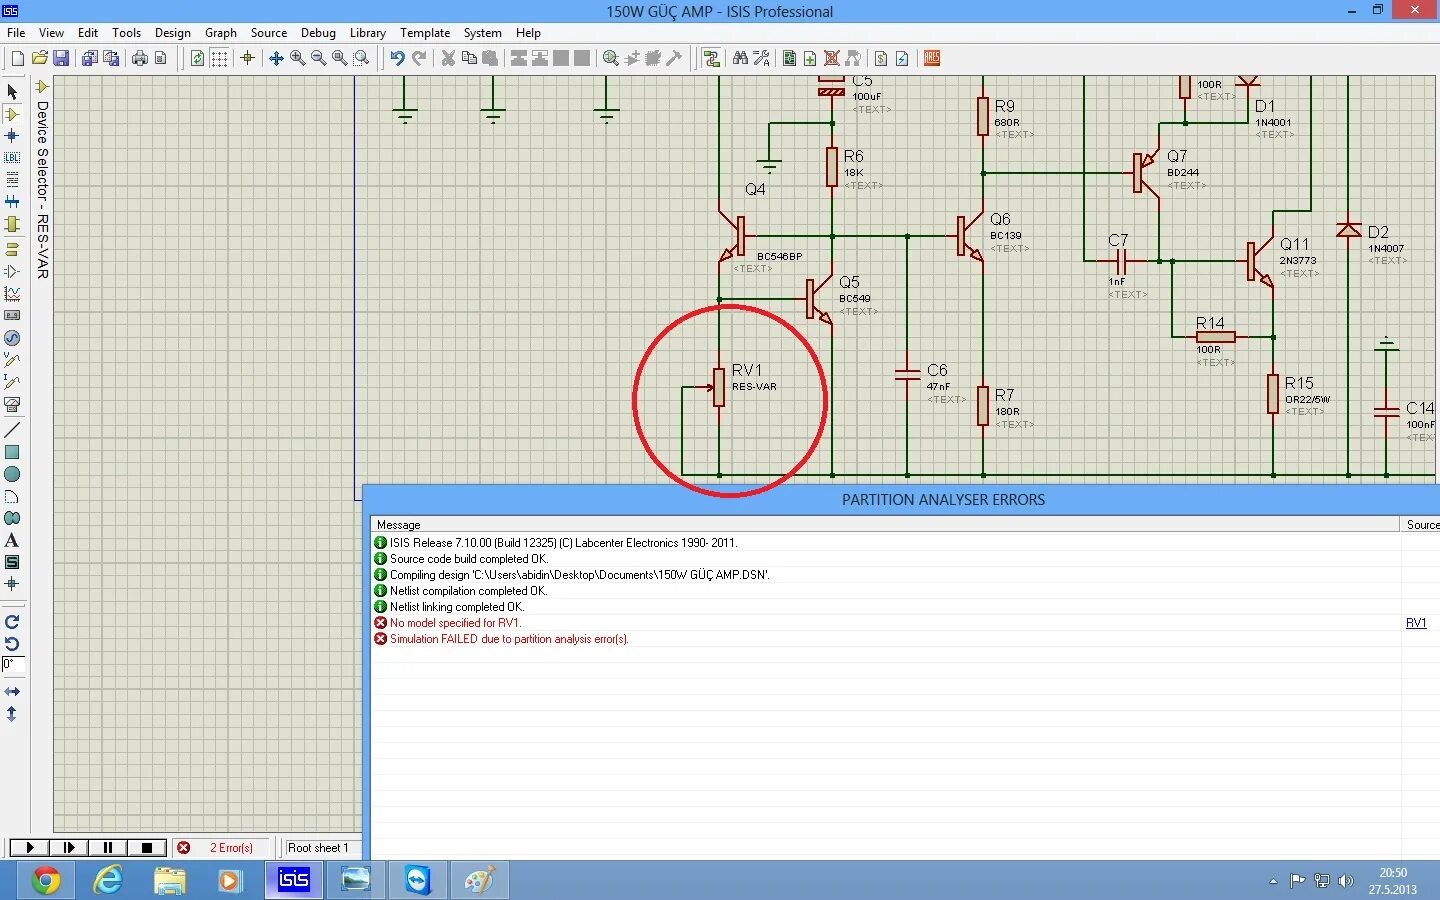Screen dimensions: 1440x900
Task: Open Google Chrome from taskbar
Action: (45, 880)
